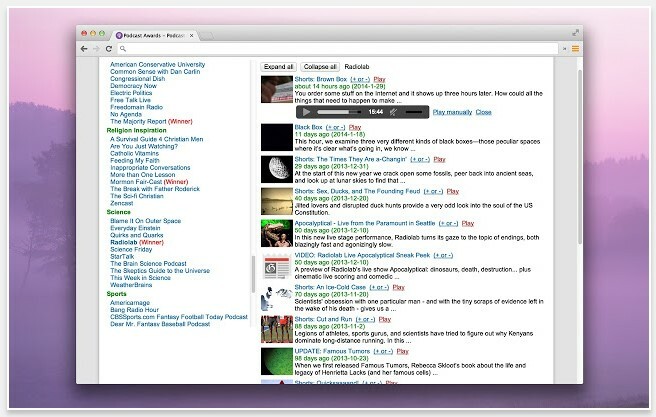This screenshot has height=417, width=656.
Task: Click the runners thumbnail for Cut and Run
Action: click(x=277, y=330)
